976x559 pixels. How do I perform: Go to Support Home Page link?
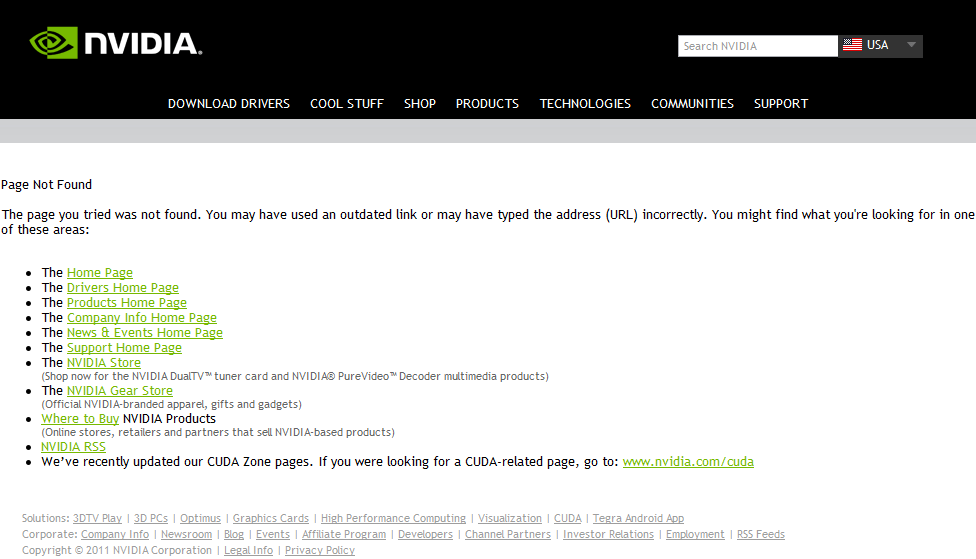click(x=124, y=347)
